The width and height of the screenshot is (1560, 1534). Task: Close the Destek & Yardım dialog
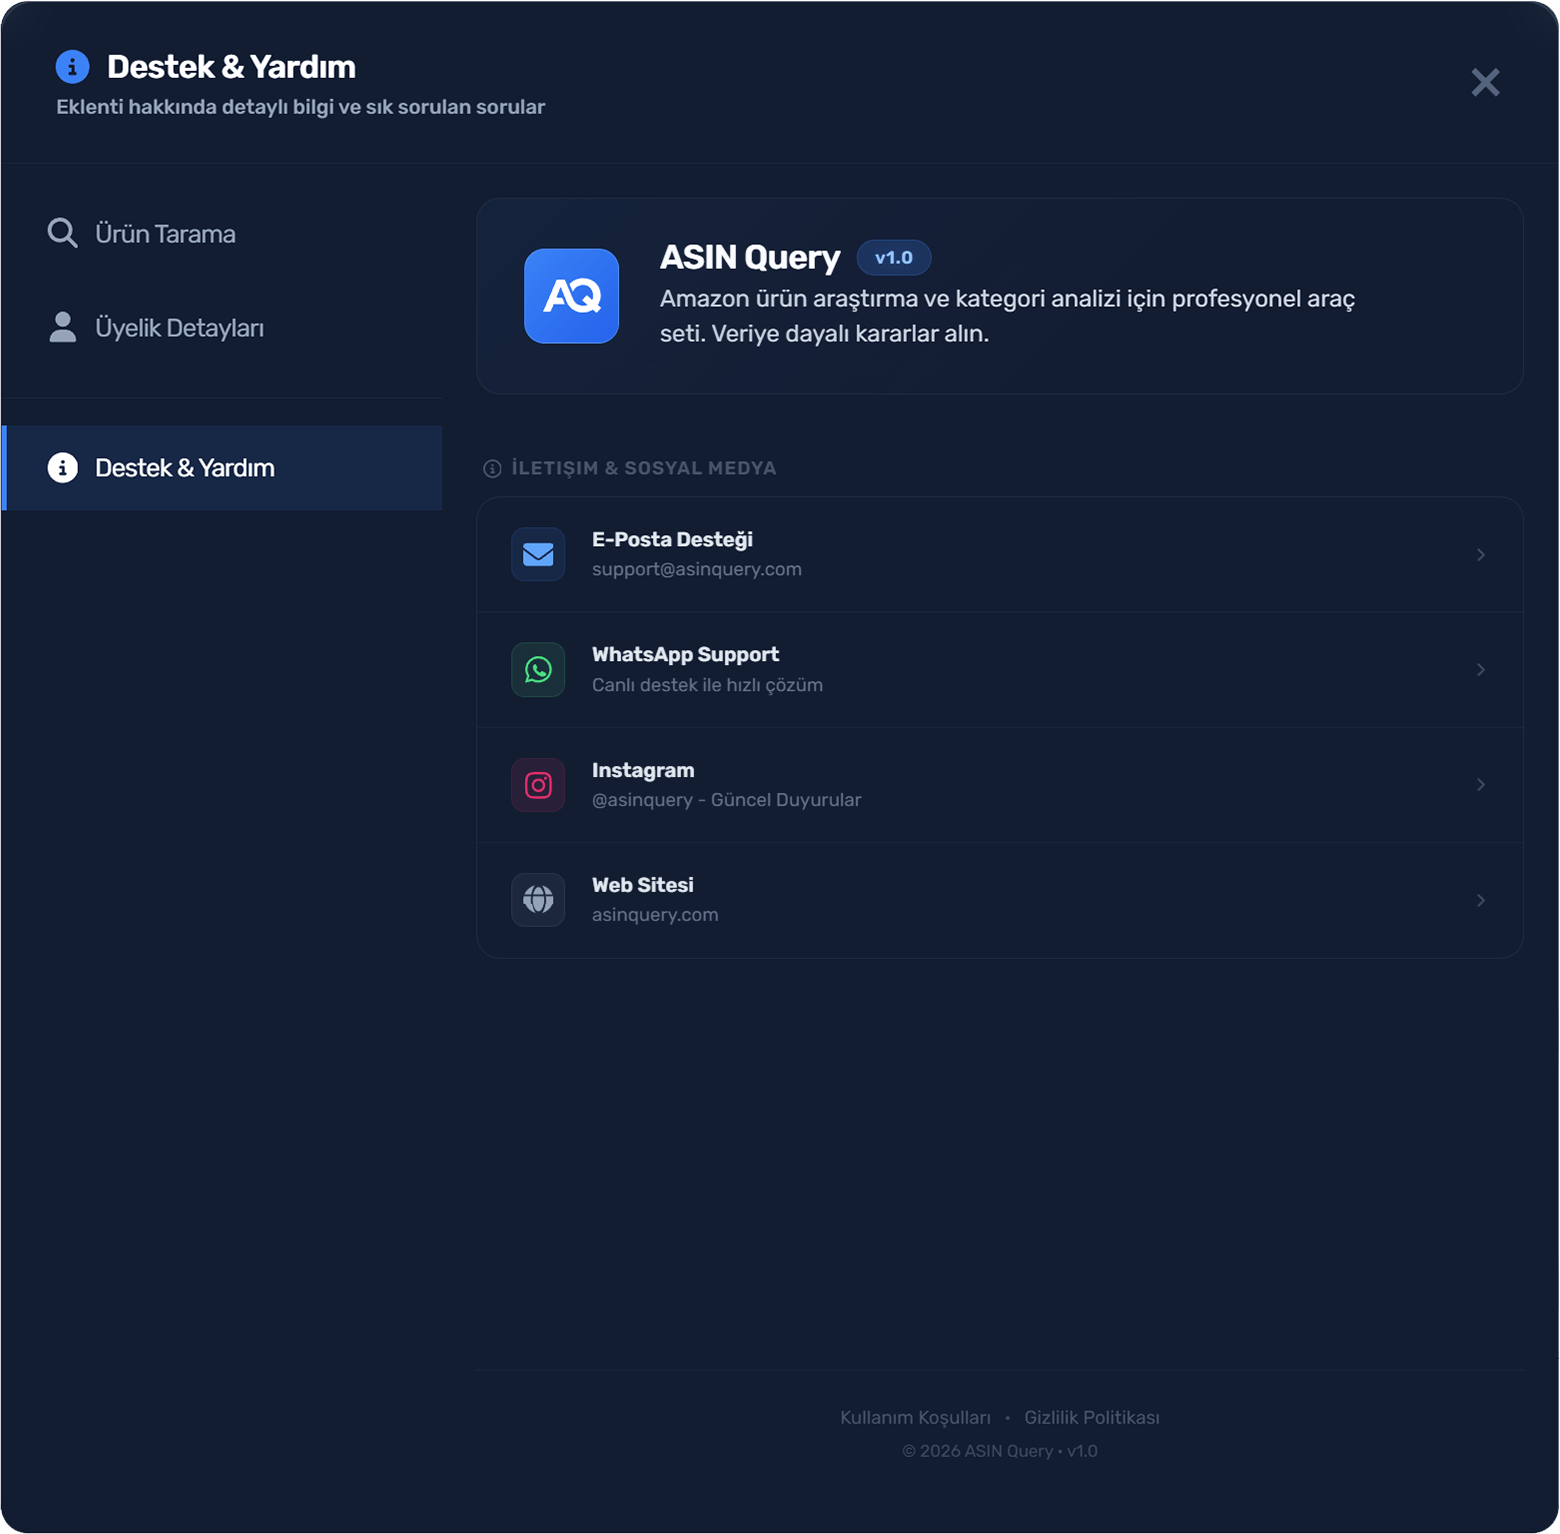click(x=1485, y=82)
